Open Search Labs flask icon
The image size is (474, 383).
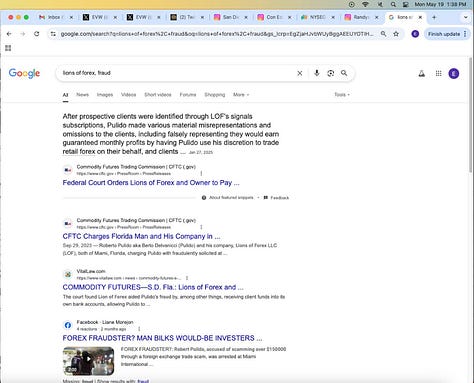[422, 74]
